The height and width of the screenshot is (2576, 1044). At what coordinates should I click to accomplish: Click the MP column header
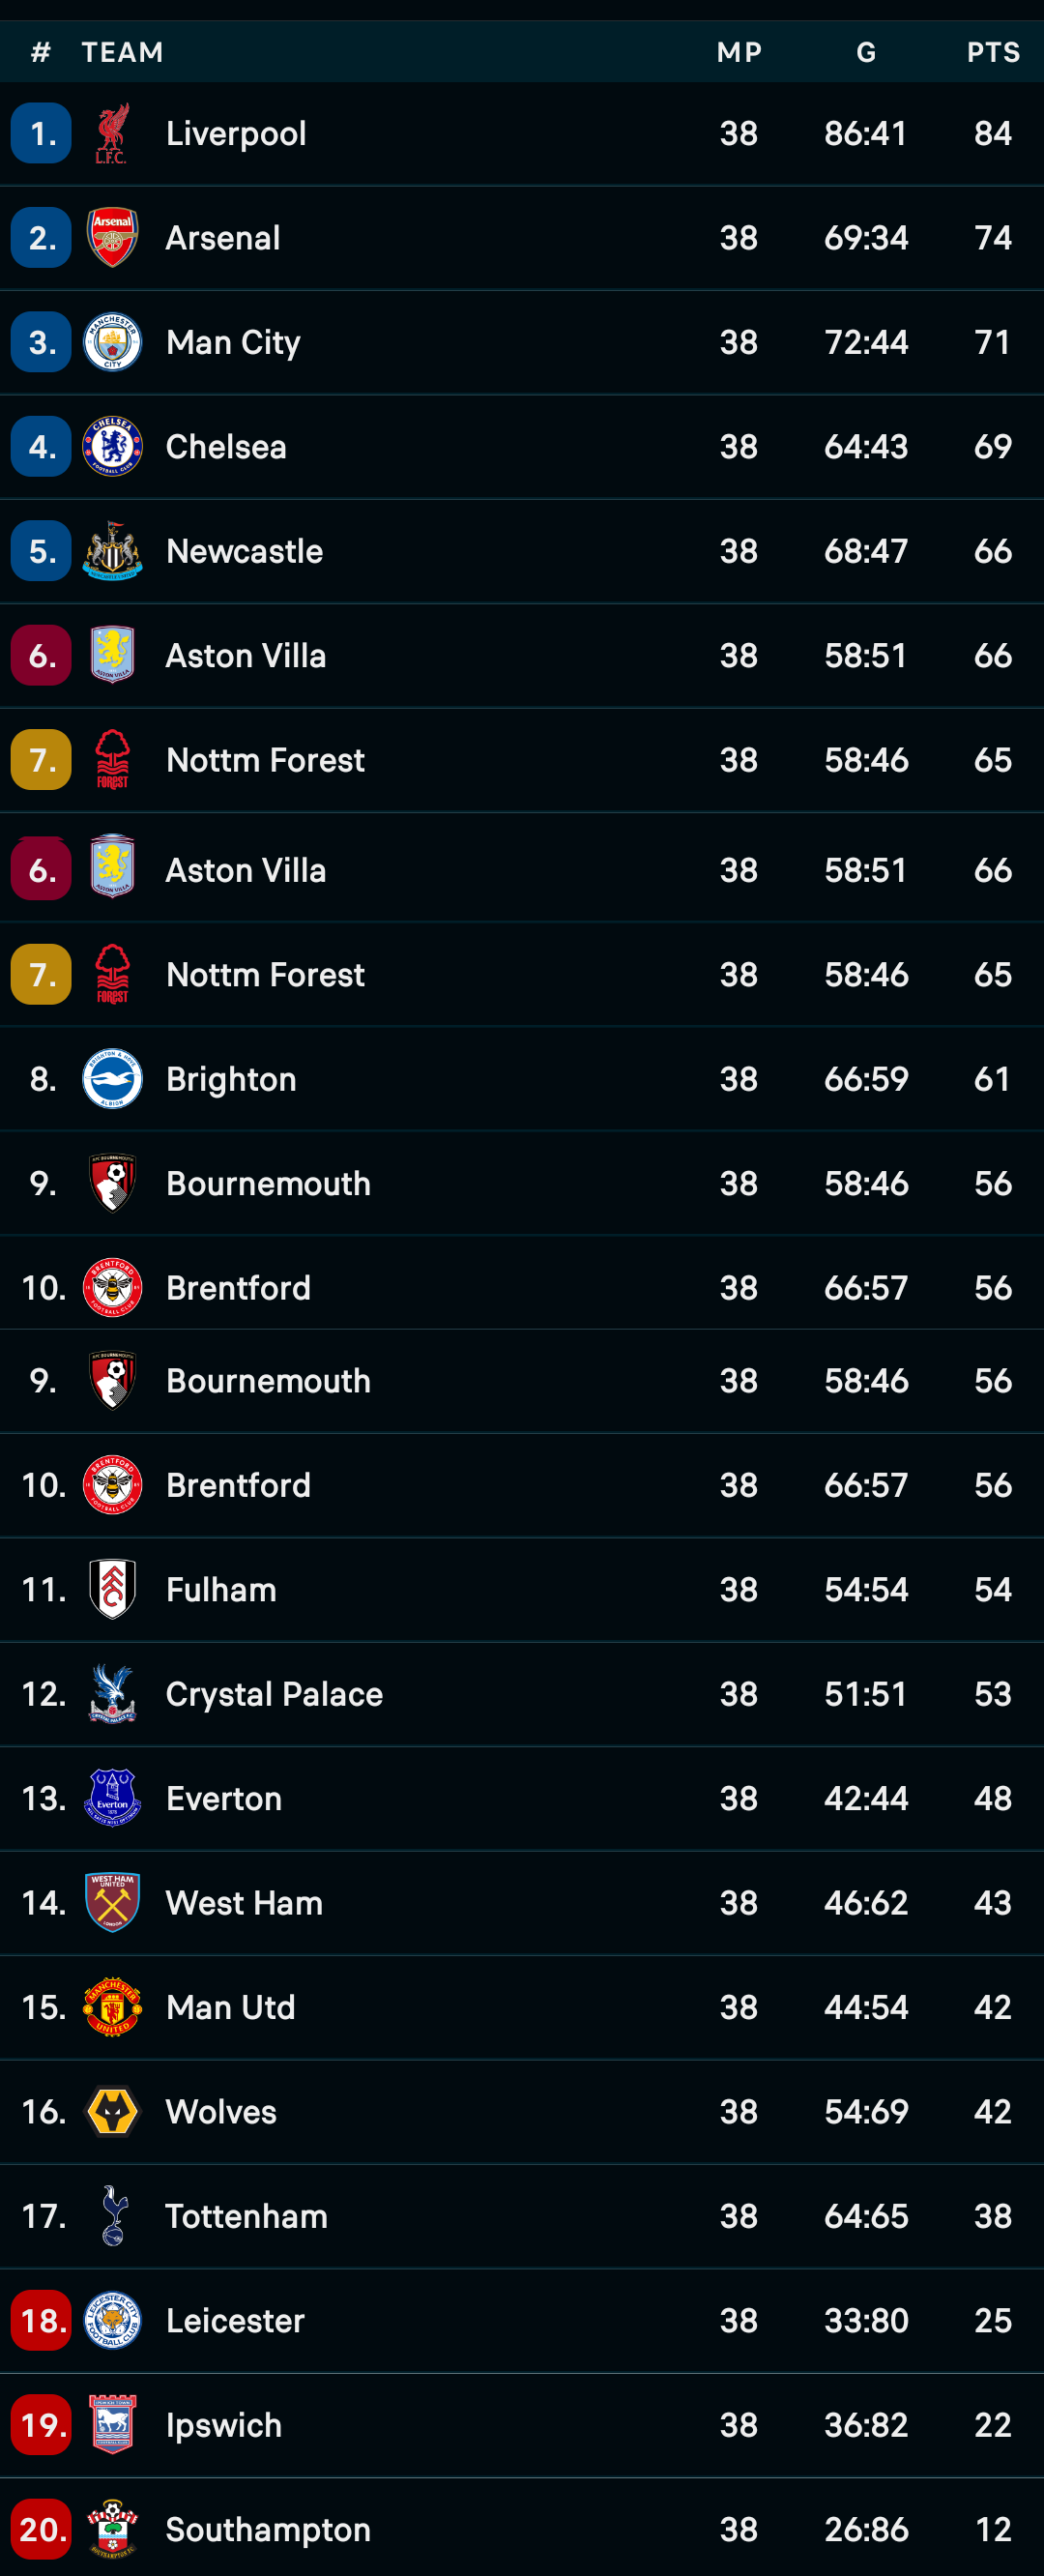[x=739, y=52]
